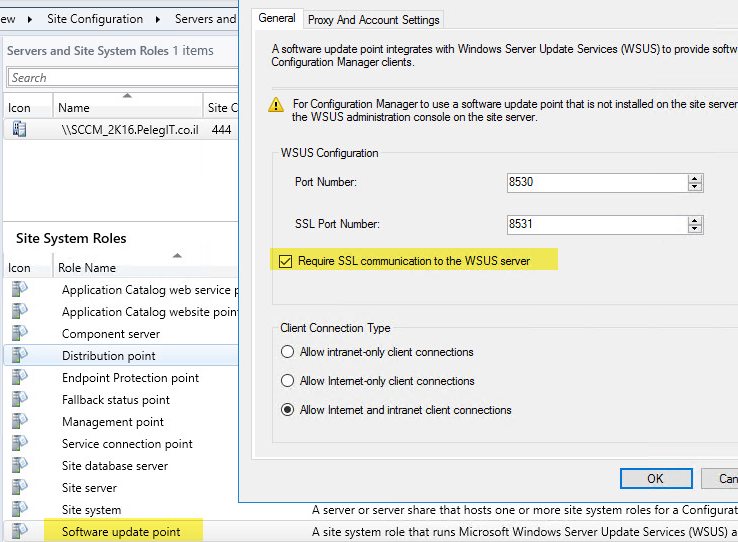Click the Application Catalog web service role icon
The image size is (738, 542).
pos(19,289)
